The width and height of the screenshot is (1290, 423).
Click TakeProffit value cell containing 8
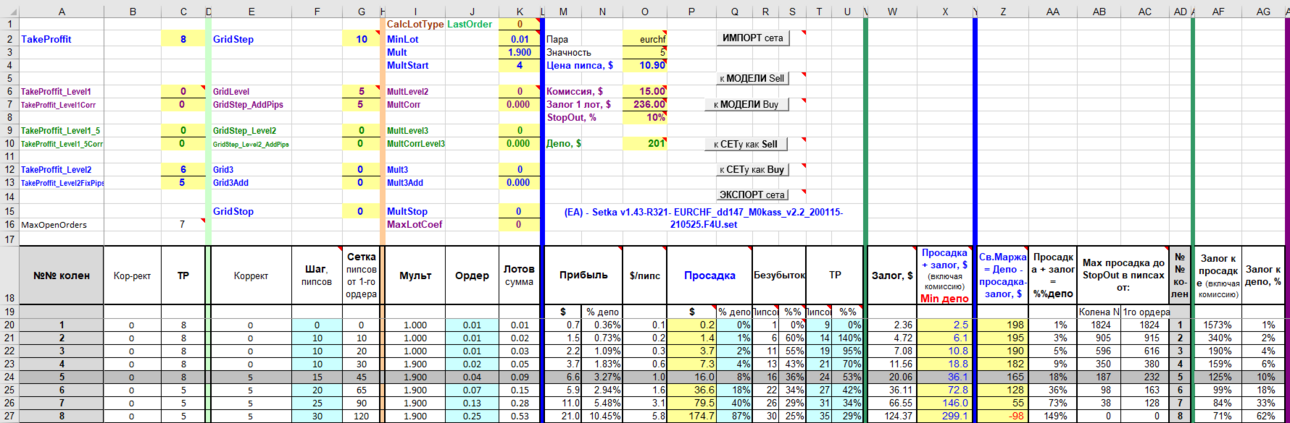(x=183, y=39)
